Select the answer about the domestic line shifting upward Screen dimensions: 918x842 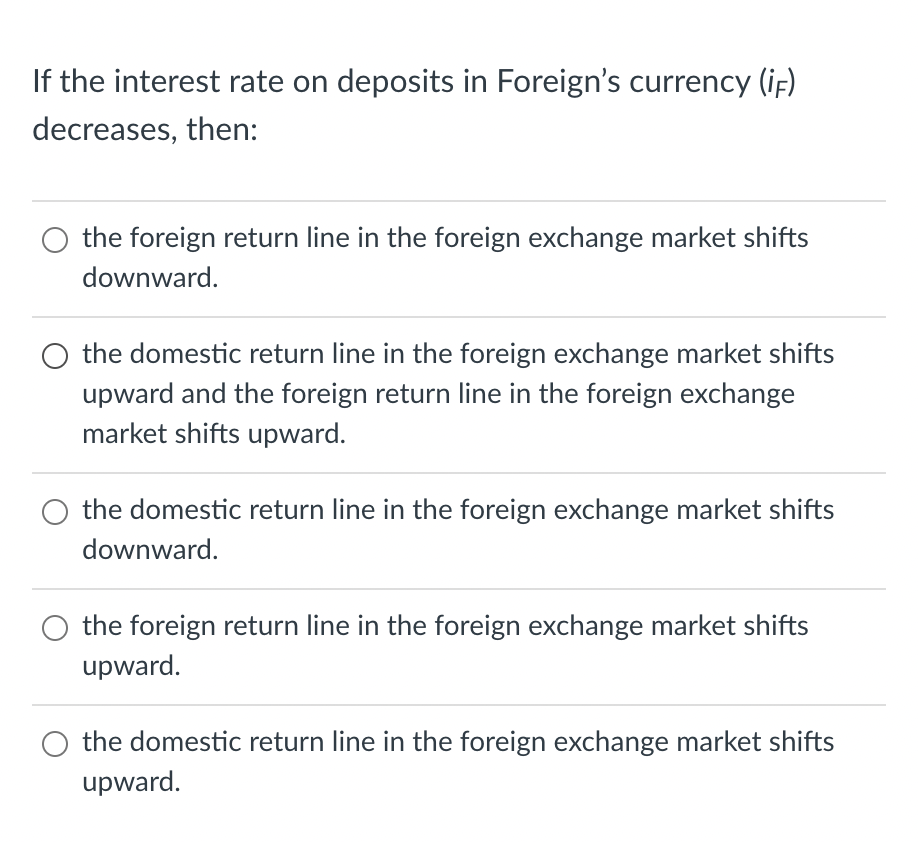tap(458, 742)
